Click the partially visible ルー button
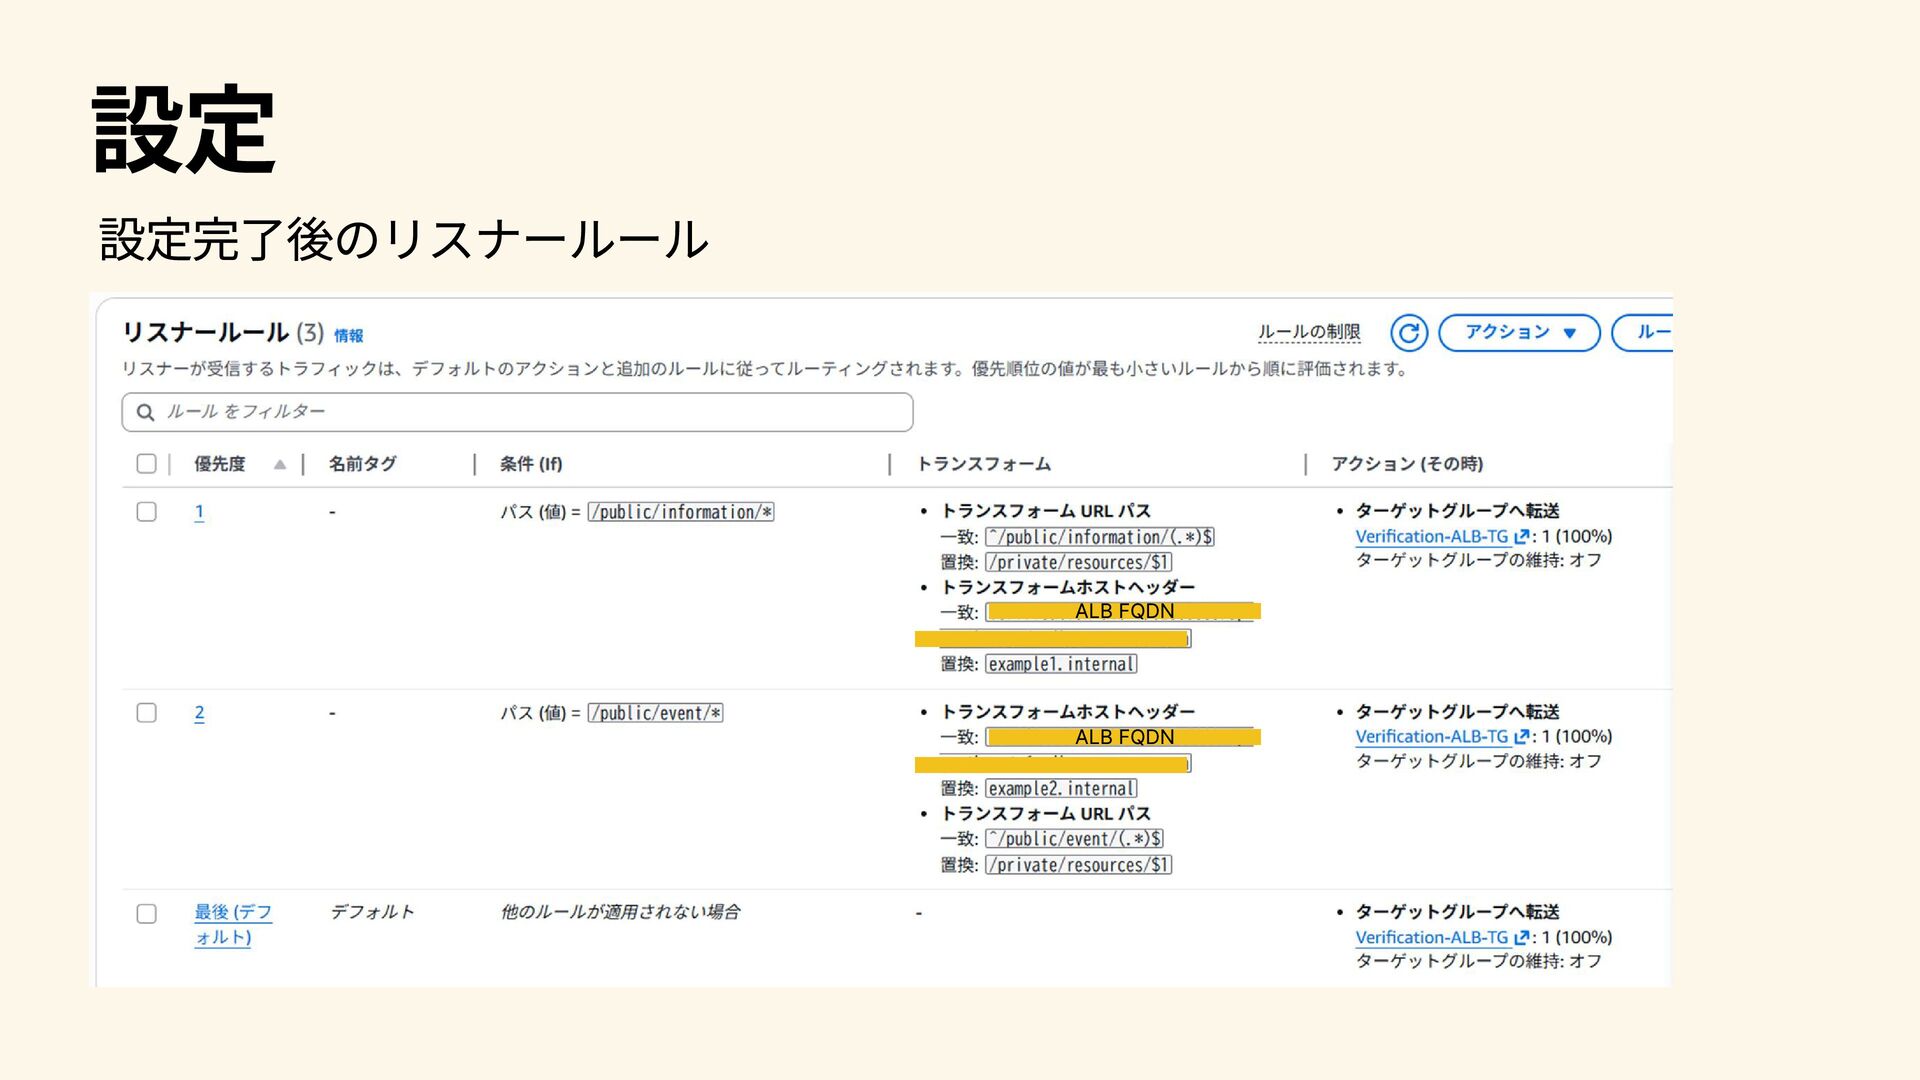 click(x=1648, y=333)
